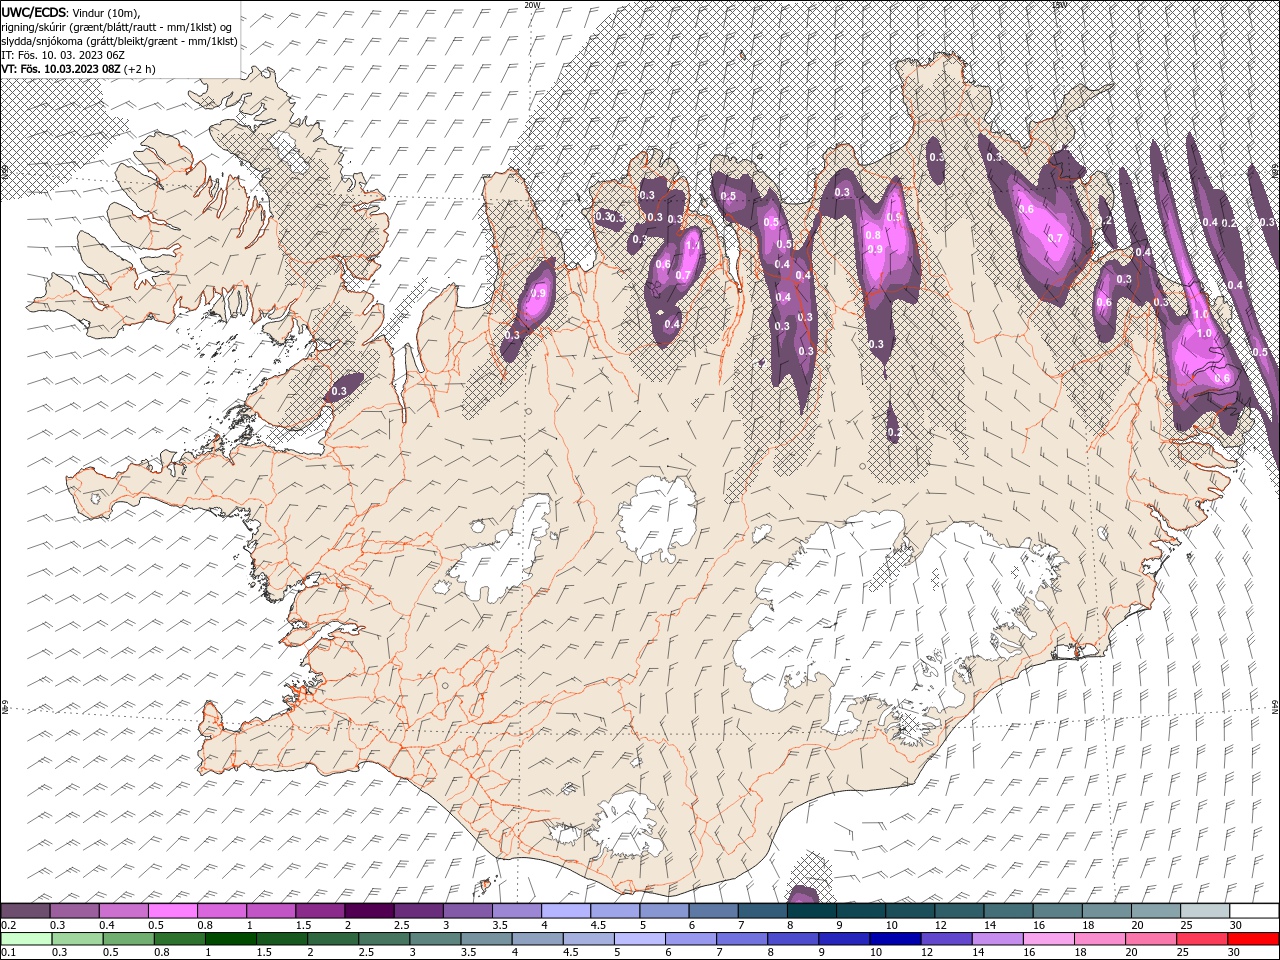The image size is (1280, 960).
Task: Select the 'slydda/snjókoma (grátt/bleikt/grænt' description line
Action: (119, 40)
